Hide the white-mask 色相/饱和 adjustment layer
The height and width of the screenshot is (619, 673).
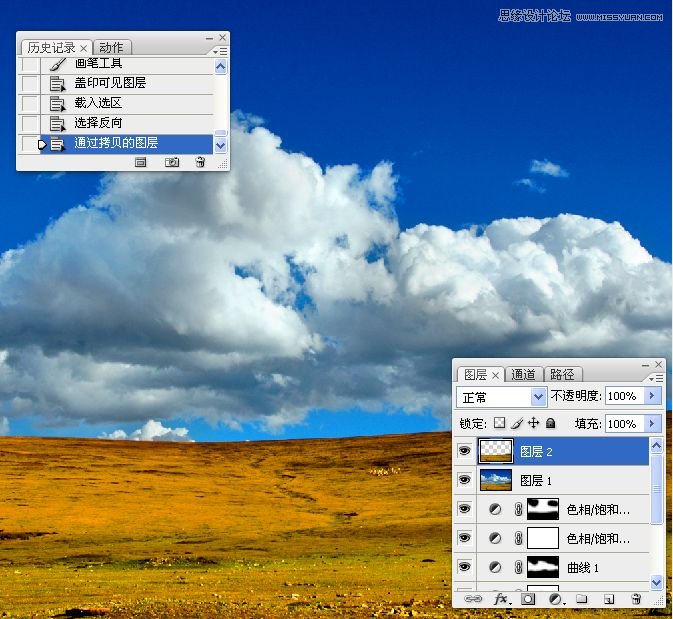(464, 538)
